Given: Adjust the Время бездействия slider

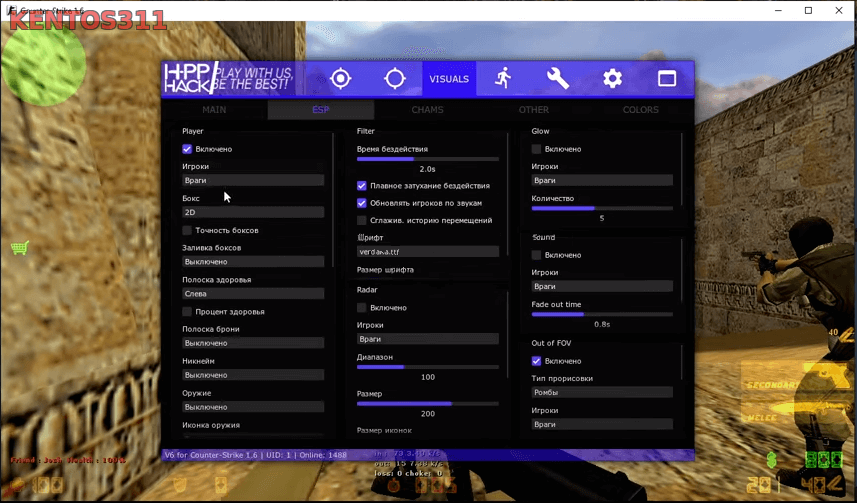Looking at the screenshot, I should click(x=427, y=159).
